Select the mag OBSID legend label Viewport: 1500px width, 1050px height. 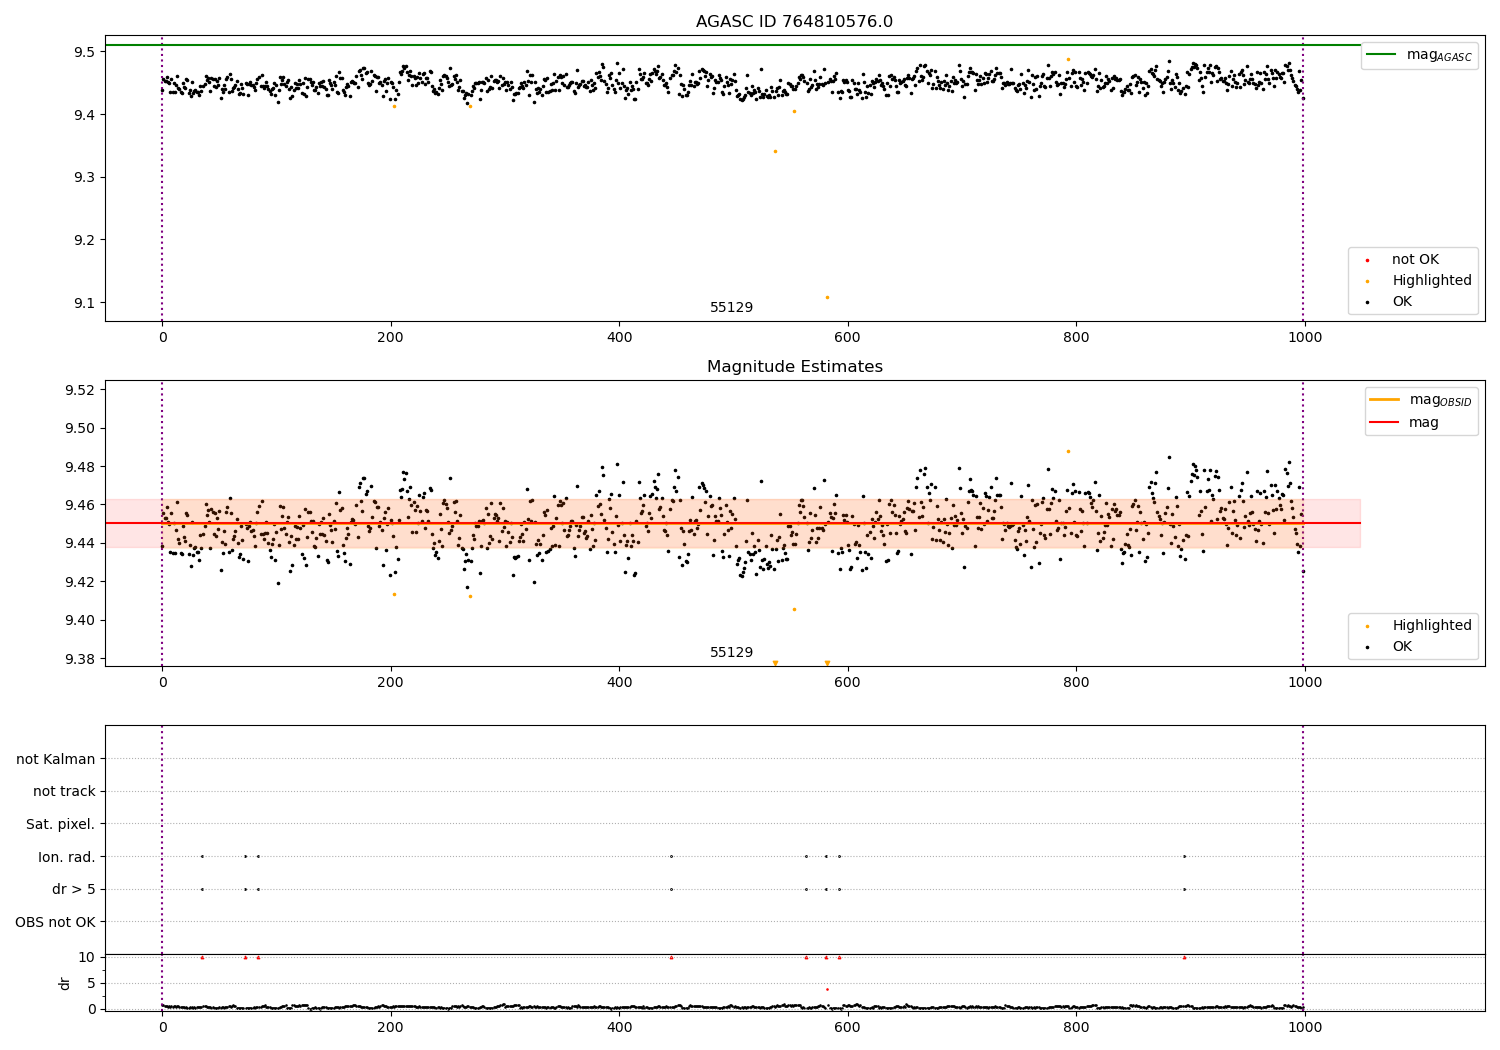tap(1441, 400)
